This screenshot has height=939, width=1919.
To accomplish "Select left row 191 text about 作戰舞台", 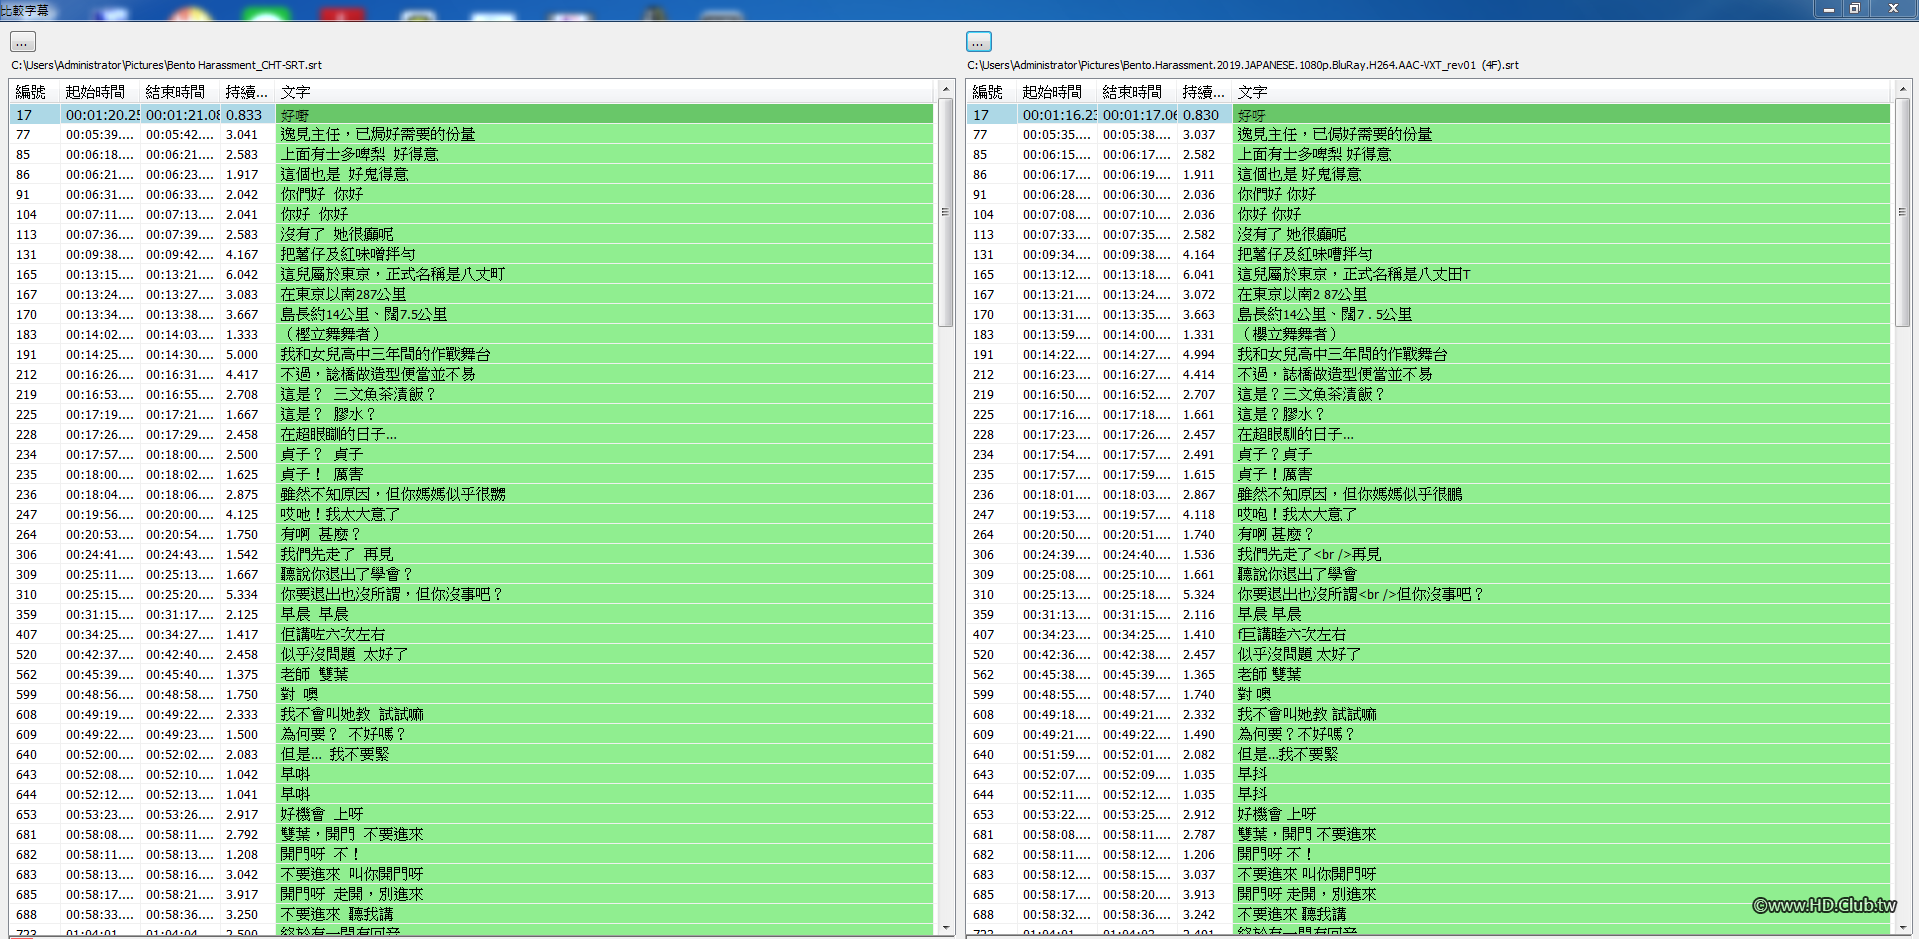I will (x=471, y=354).
